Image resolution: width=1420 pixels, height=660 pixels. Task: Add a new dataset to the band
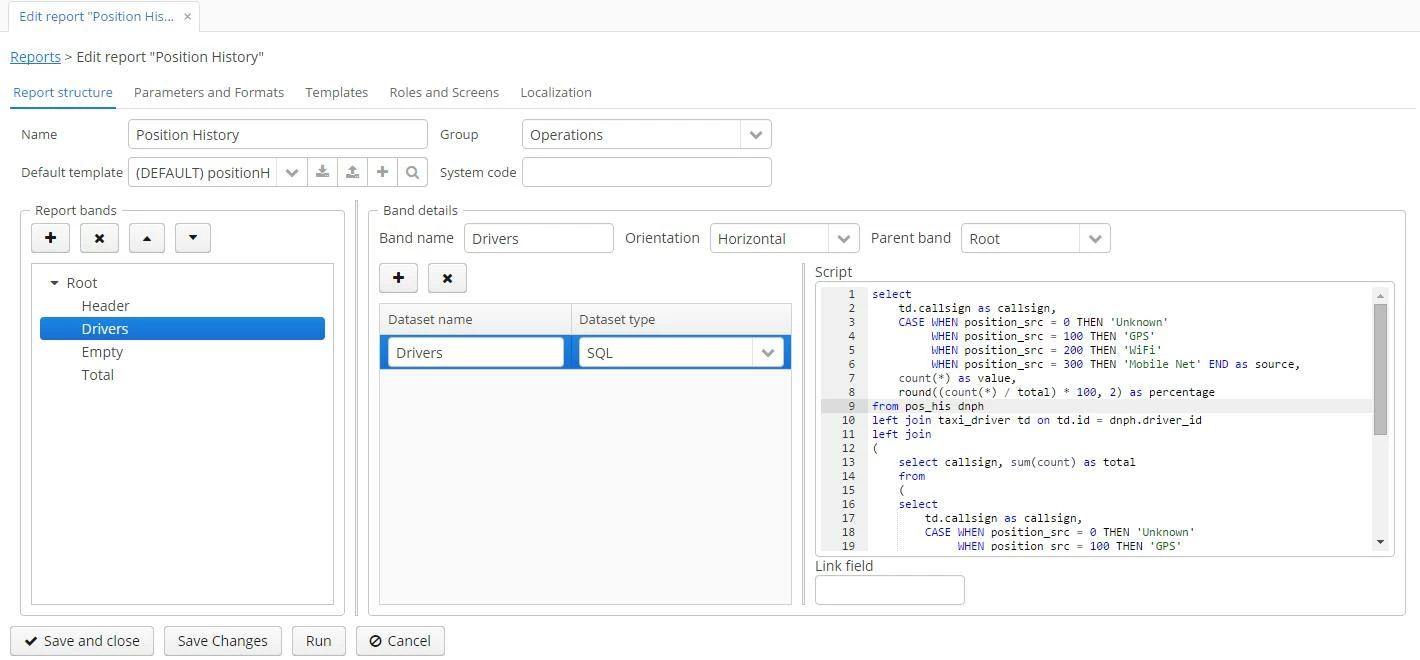coord(398,278)
